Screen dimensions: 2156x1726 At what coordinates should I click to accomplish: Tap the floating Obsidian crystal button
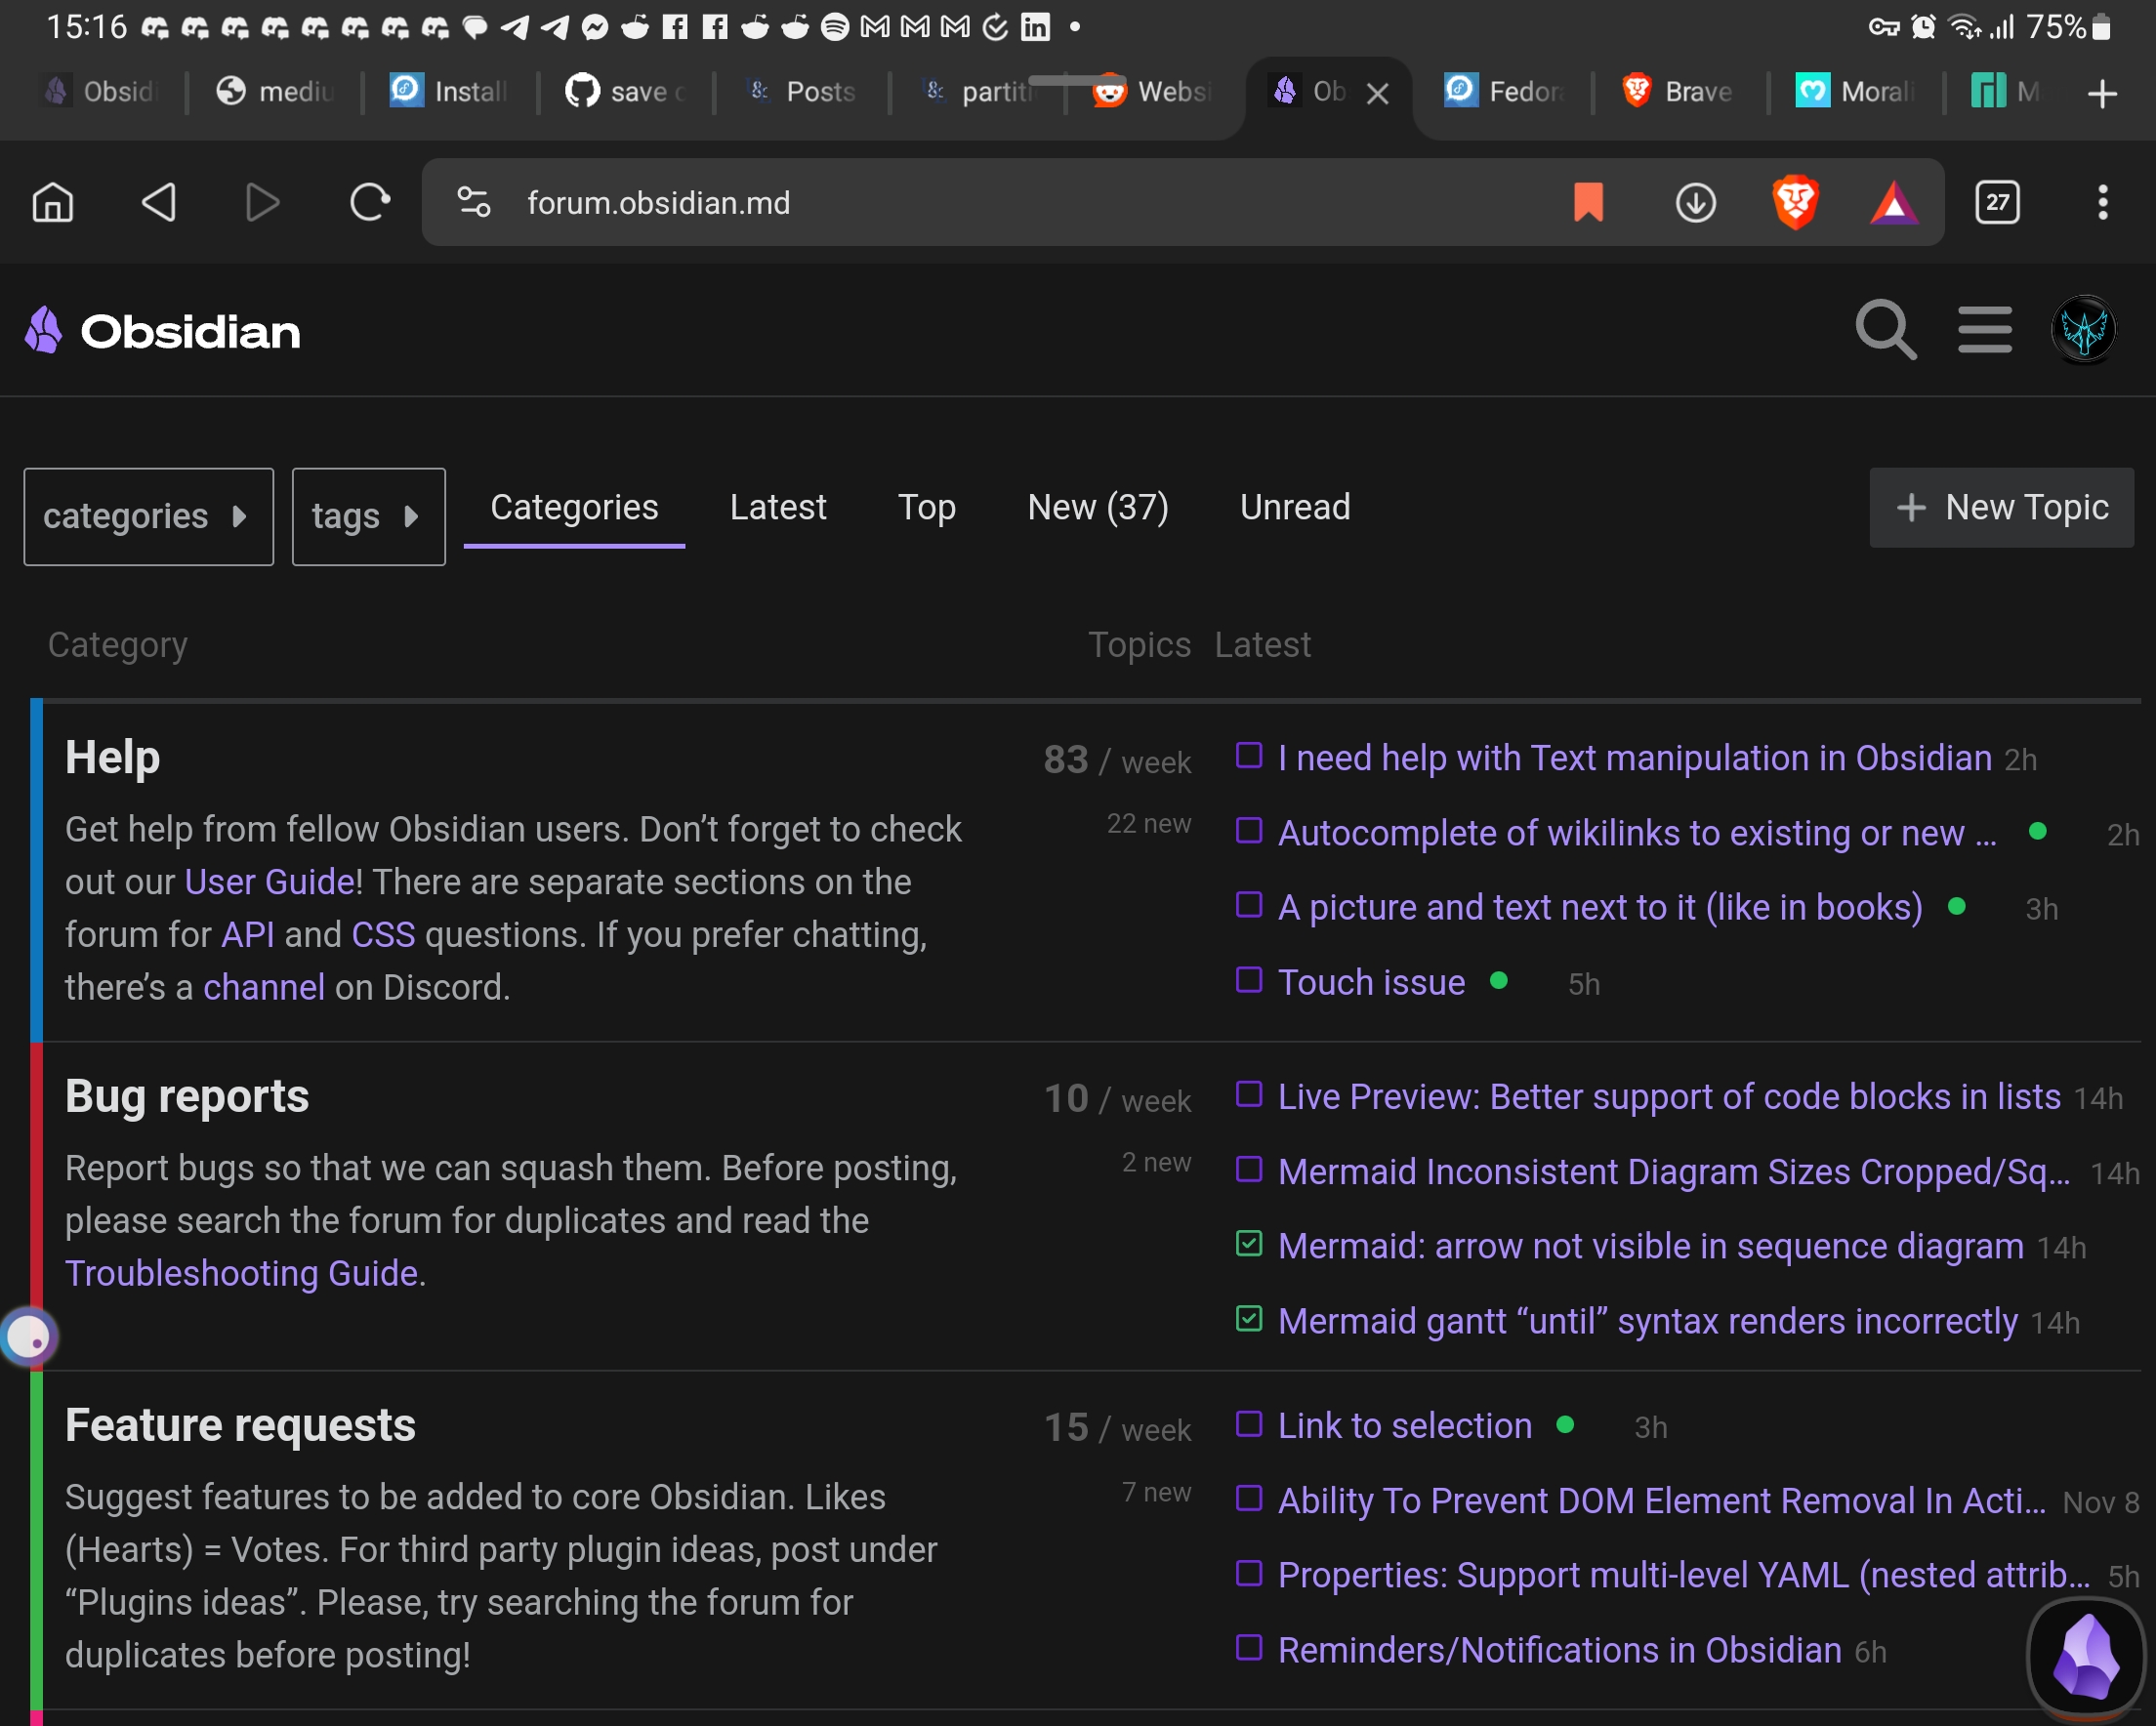pyautogui.click(x=2086, y=1656)
